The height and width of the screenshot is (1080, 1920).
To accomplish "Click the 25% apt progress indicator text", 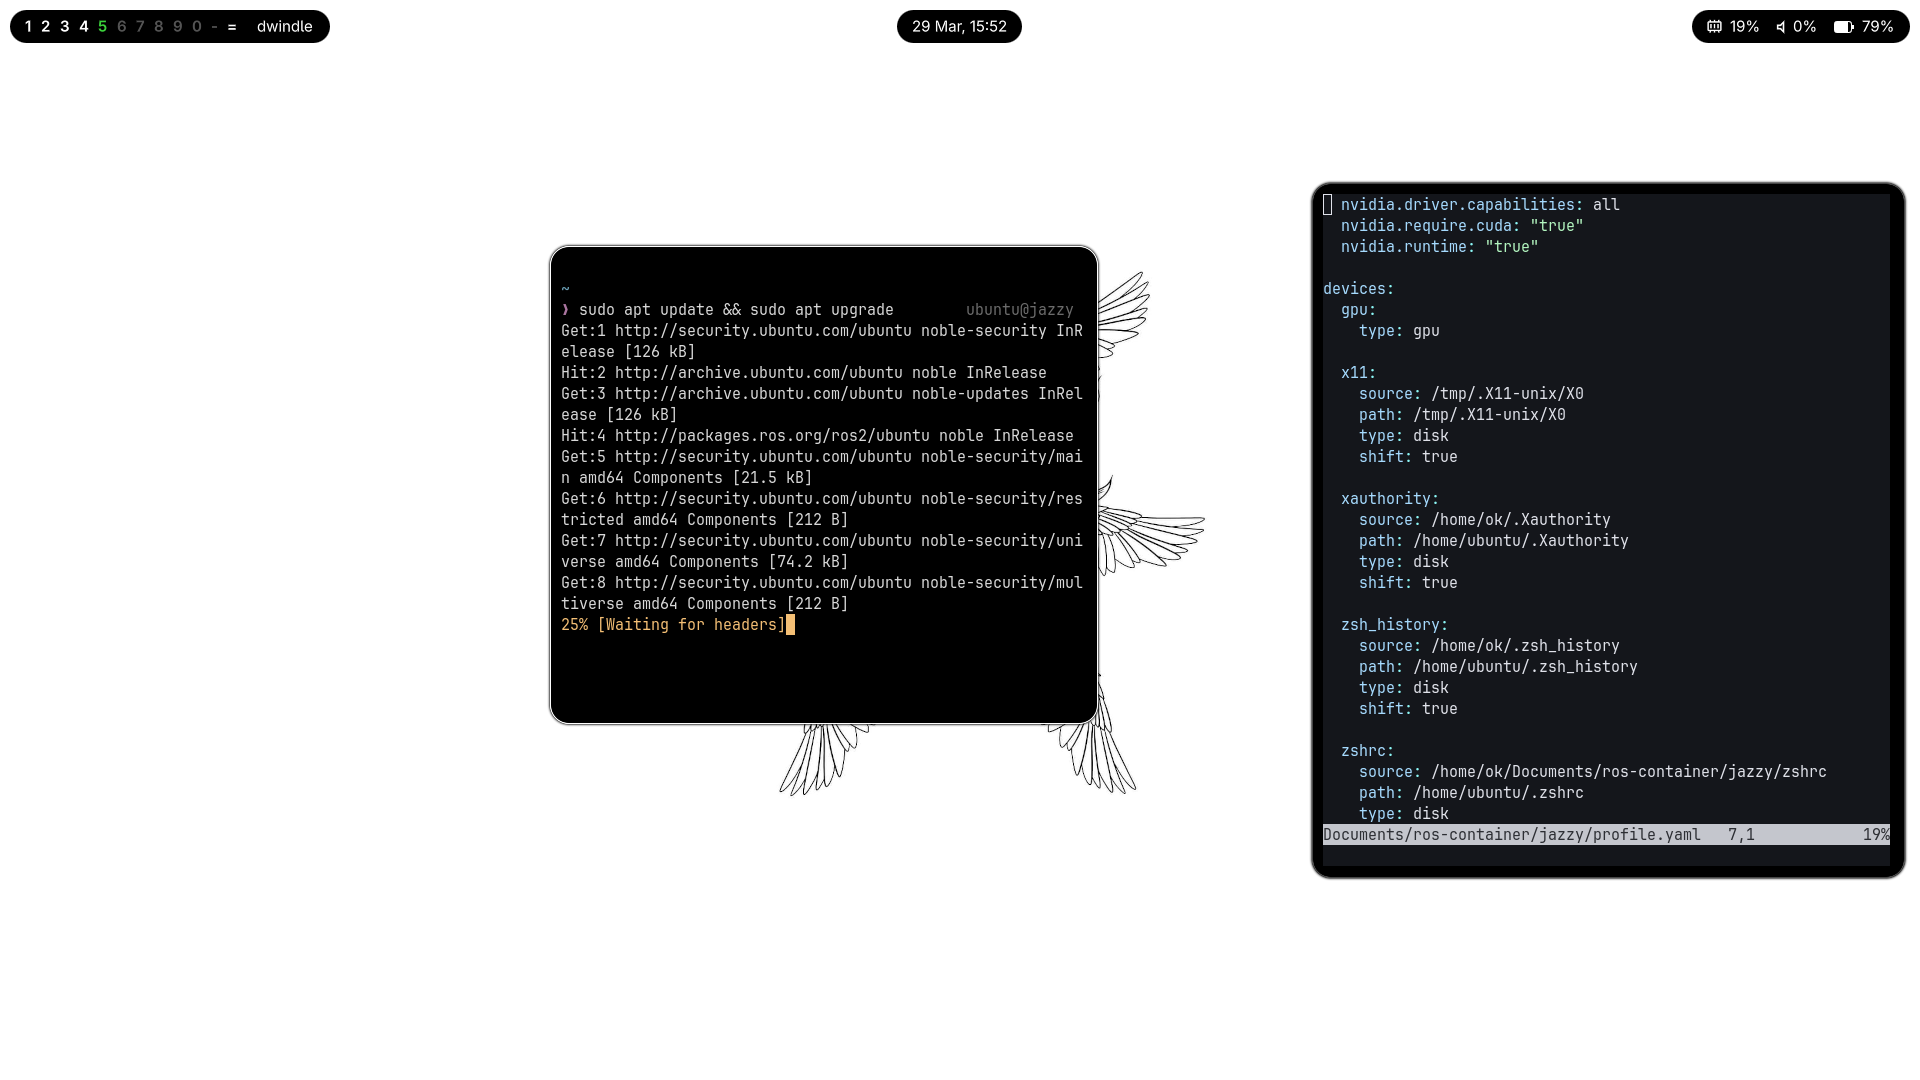I will (574, 625).
